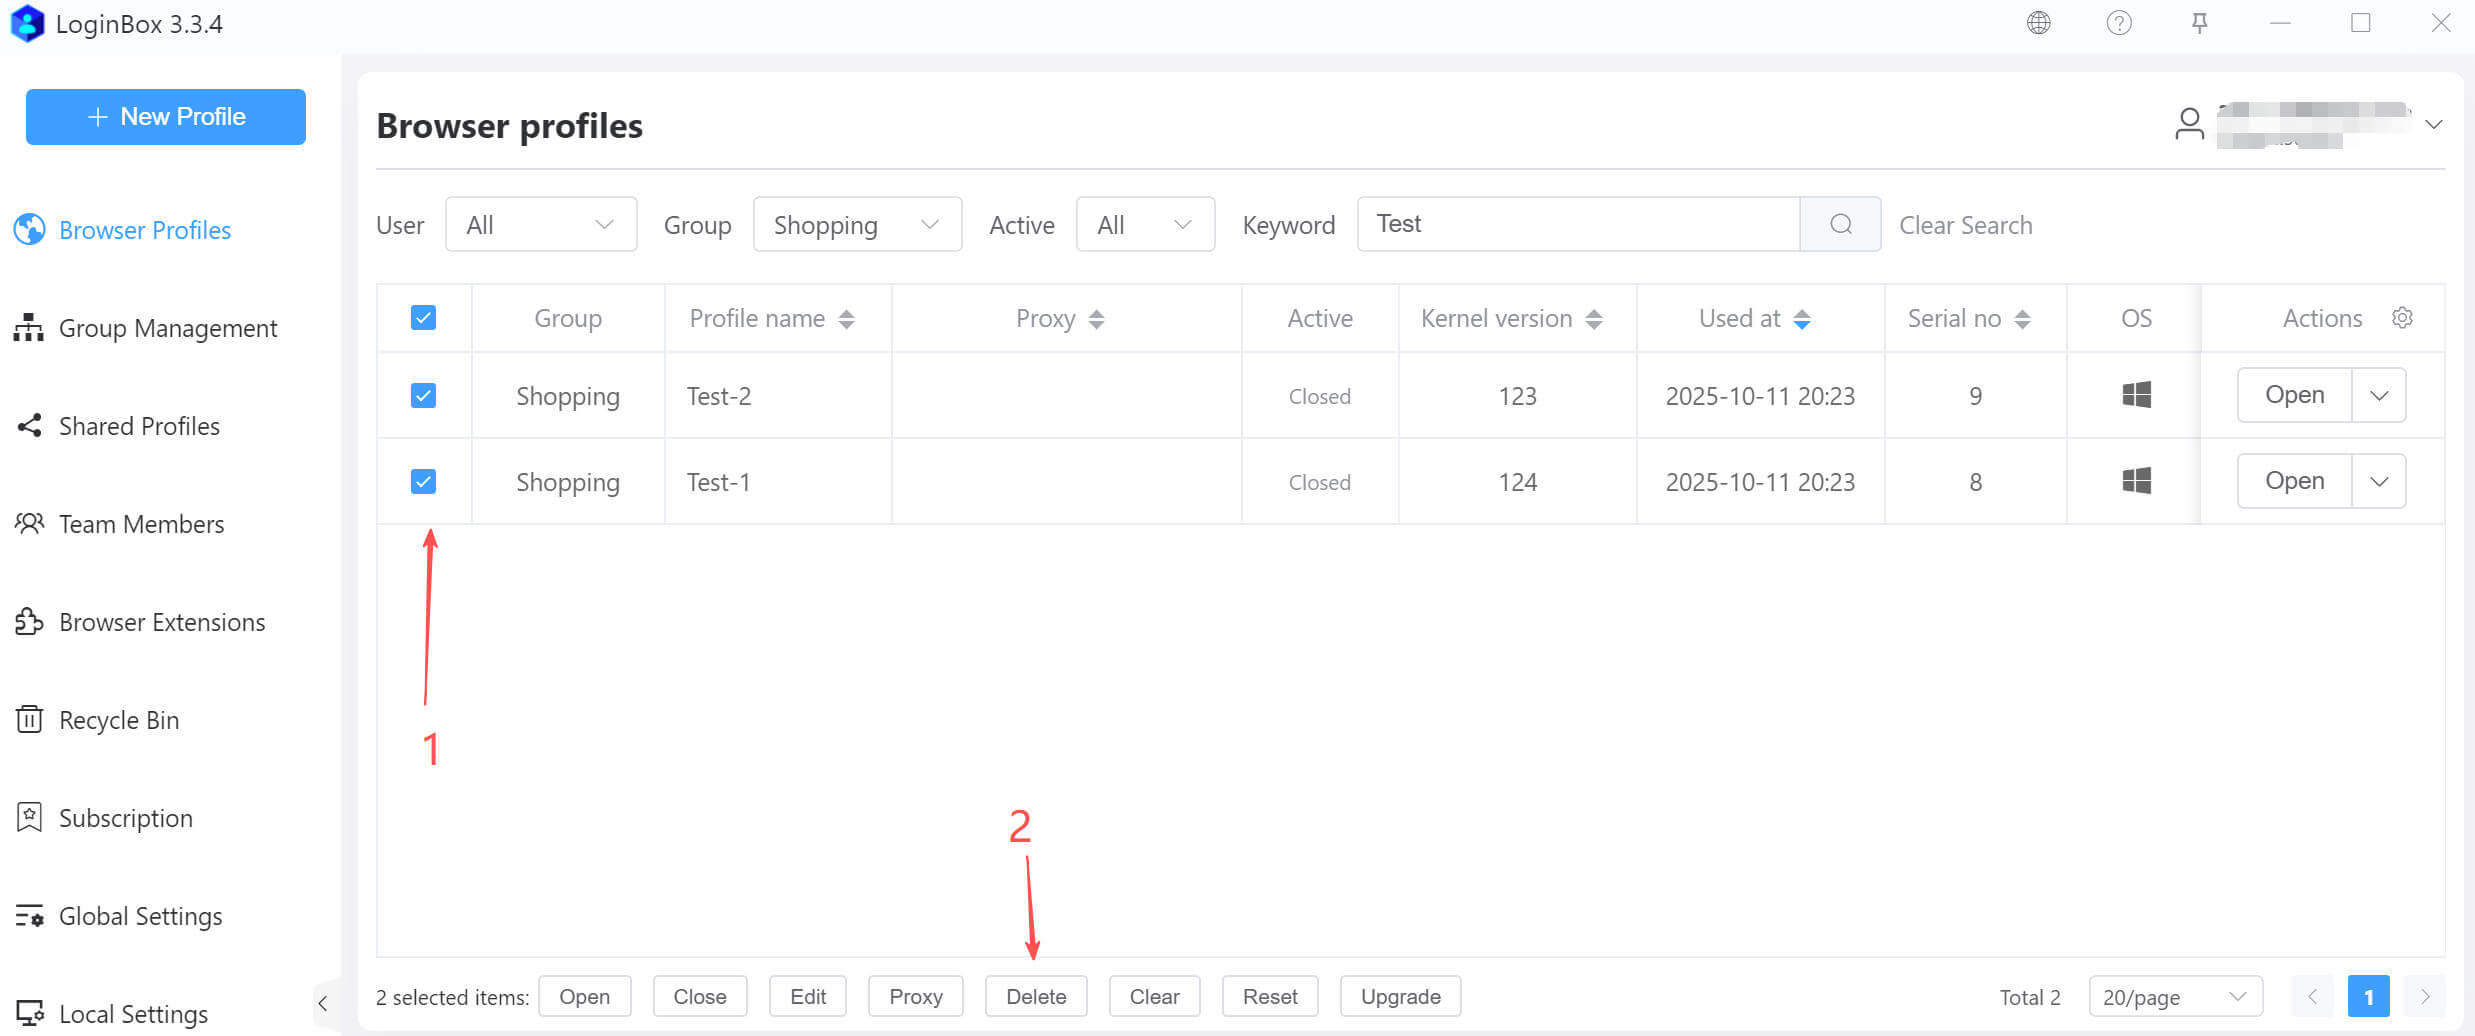2475x1036 pixels.
Task: Collapse the sidebar with the left chevron
Action: (x=322, y=1003)
